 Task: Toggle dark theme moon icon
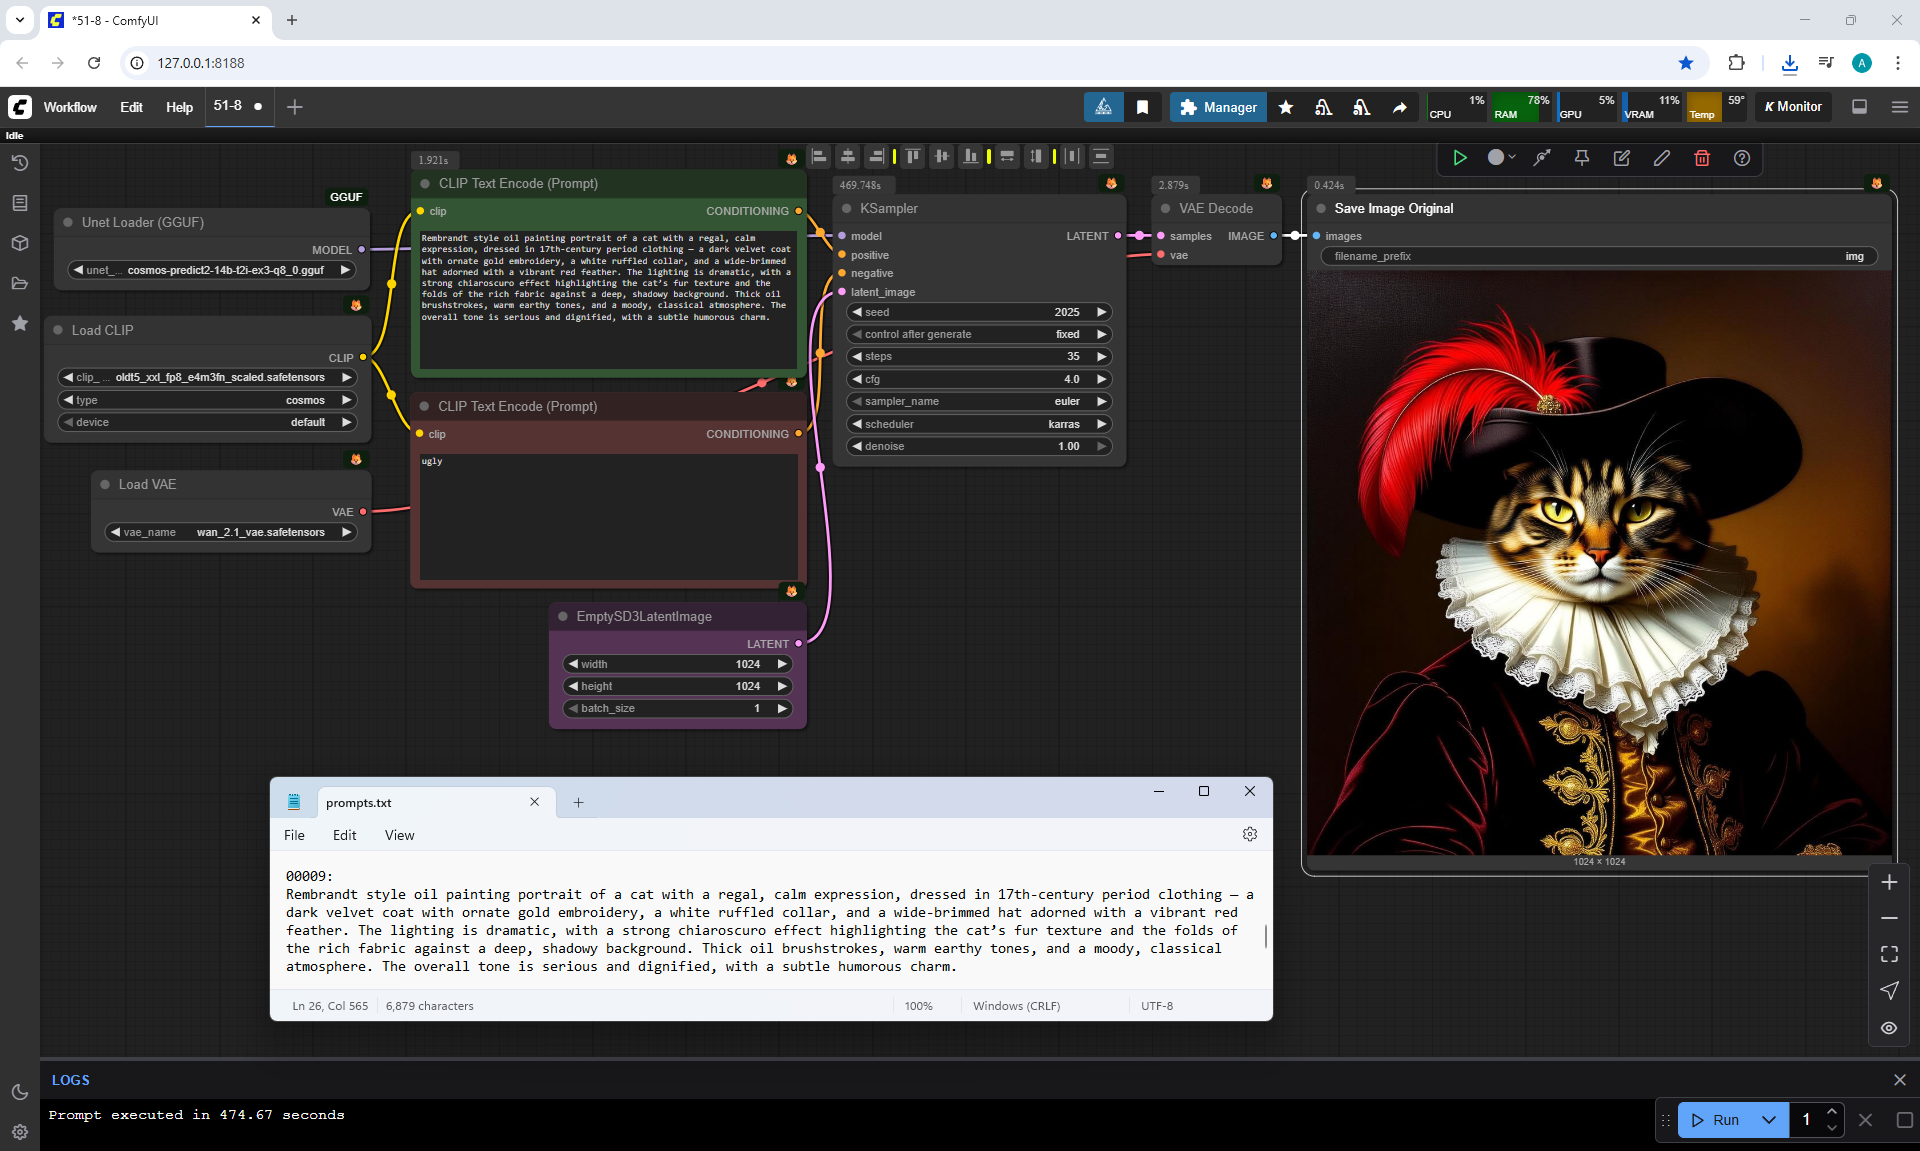click(x=20, y=1092)
